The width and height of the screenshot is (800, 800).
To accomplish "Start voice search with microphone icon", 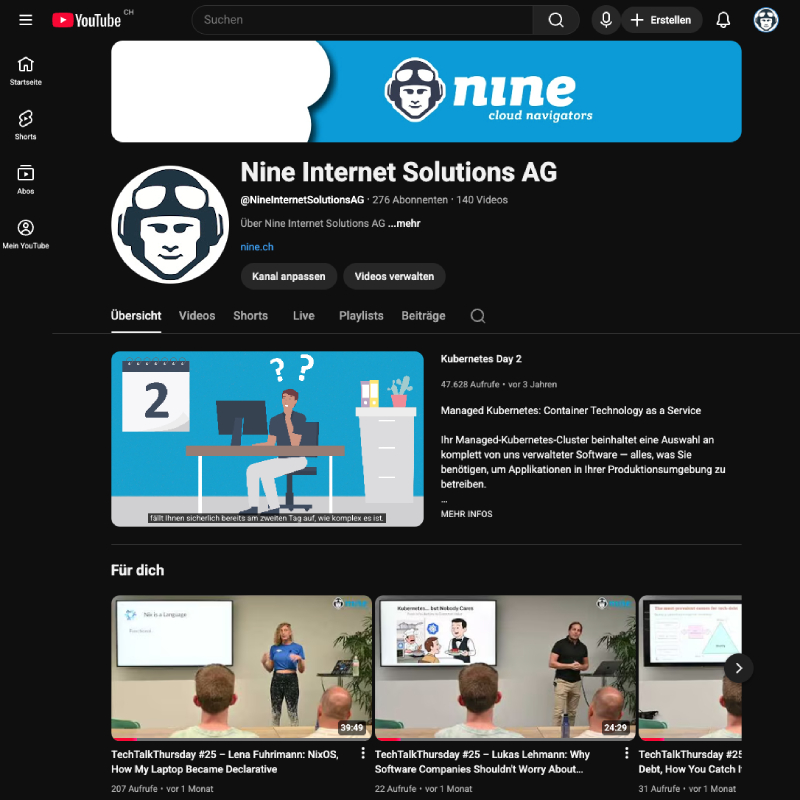I will pyautogui.click(x=606, y=20).
